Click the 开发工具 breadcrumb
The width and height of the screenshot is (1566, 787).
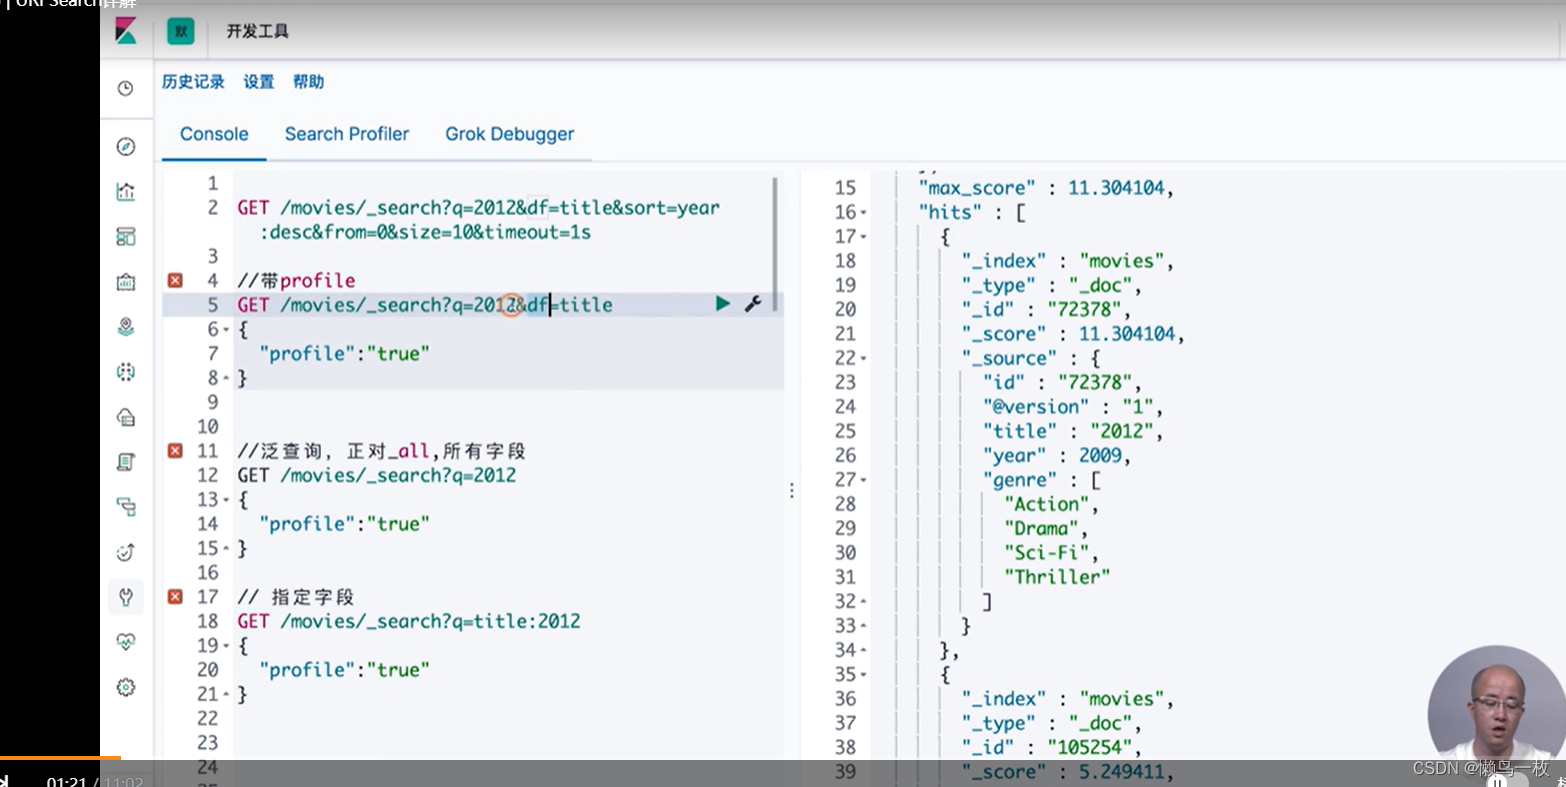[x=257, y=31]
